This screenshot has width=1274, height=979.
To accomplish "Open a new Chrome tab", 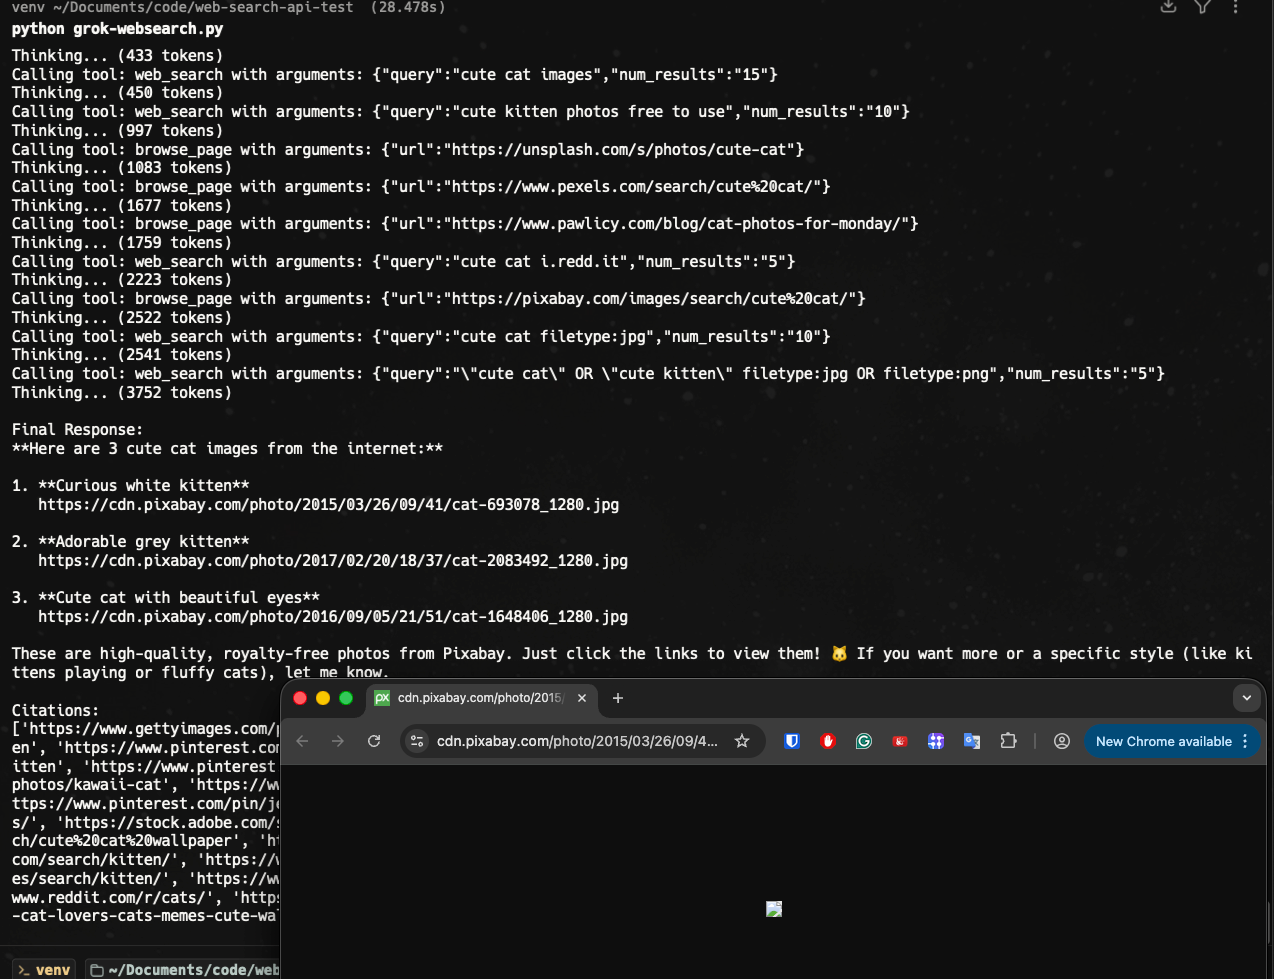I will (x=618, y=698).
